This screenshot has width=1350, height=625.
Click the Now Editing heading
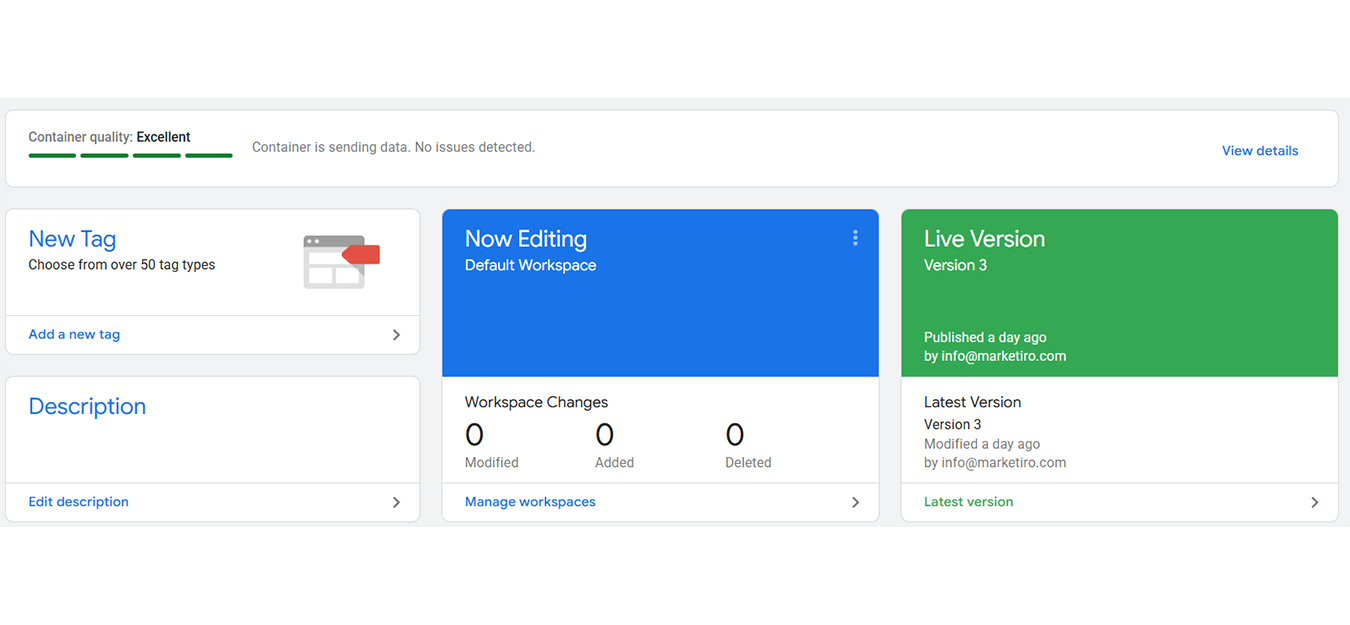[525, 239]
